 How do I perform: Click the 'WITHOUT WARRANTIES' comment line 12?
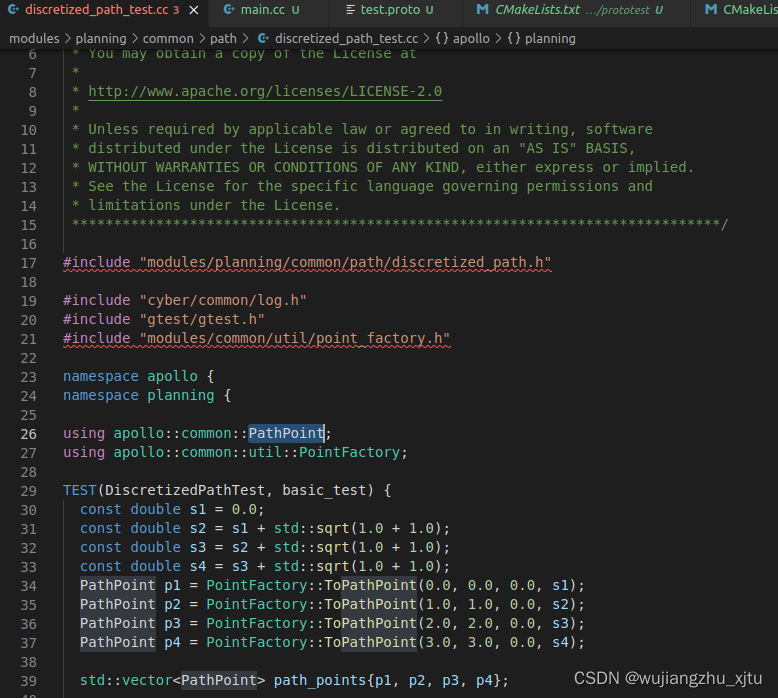383,168
